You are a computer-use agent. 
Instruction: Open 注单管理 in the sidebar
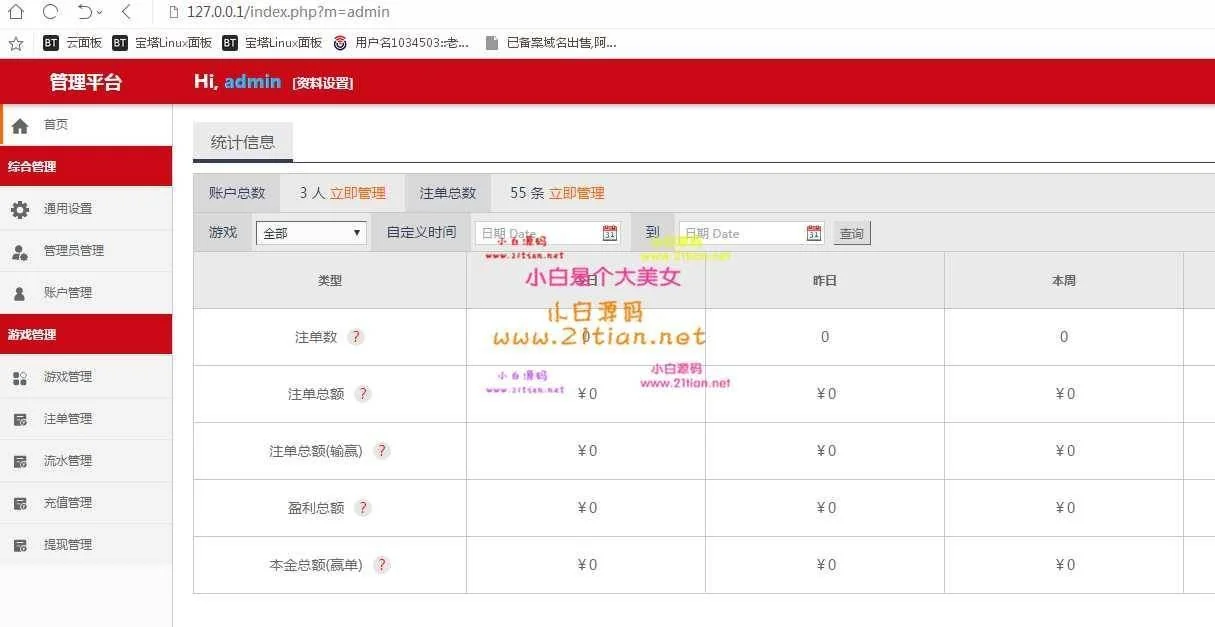tap(68, 419)
